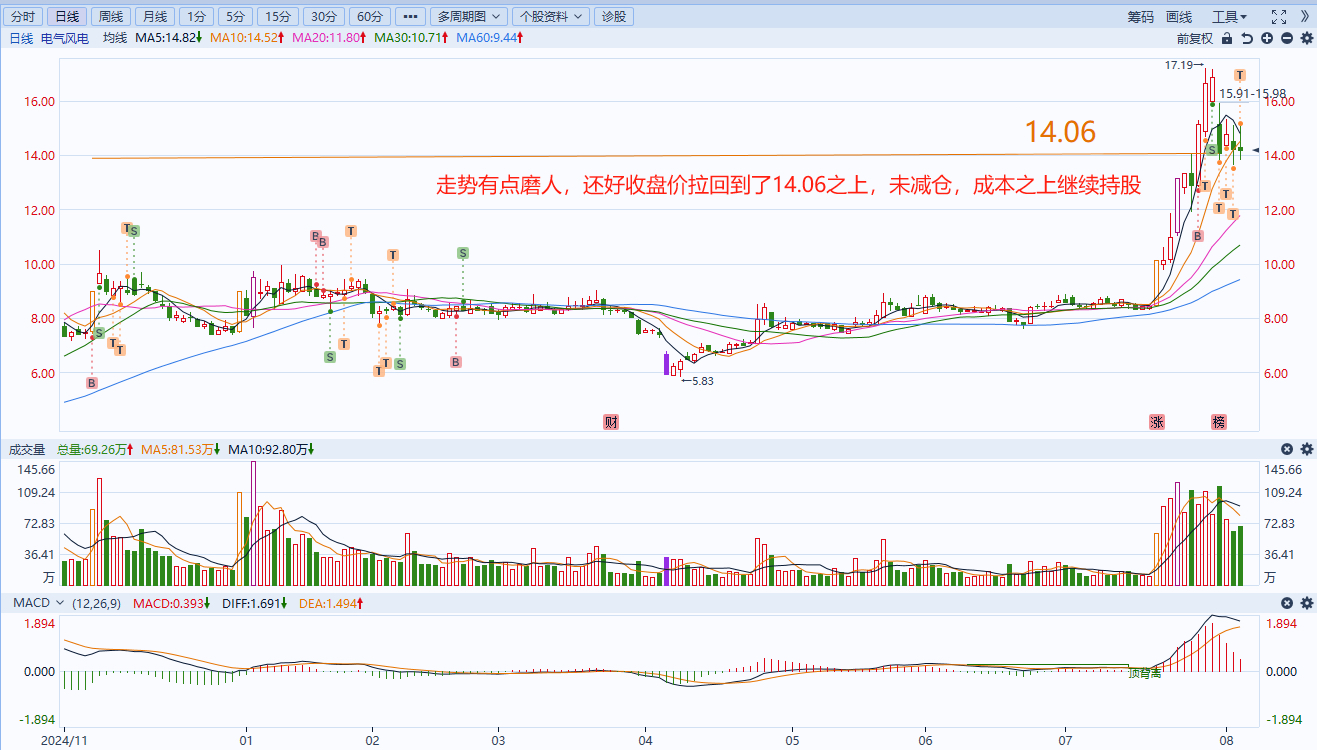Click the DIFF:1.691 value
Viewport: 1317px width, 750px height.
coord(253,603)
